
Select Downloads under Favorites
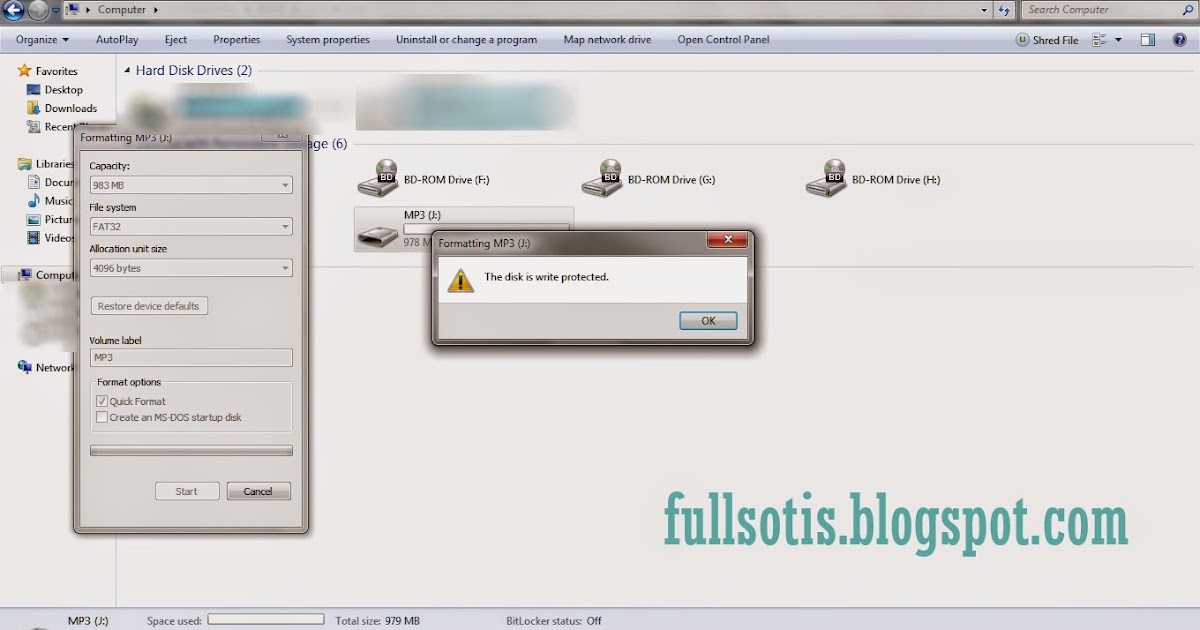pos(70,108)
